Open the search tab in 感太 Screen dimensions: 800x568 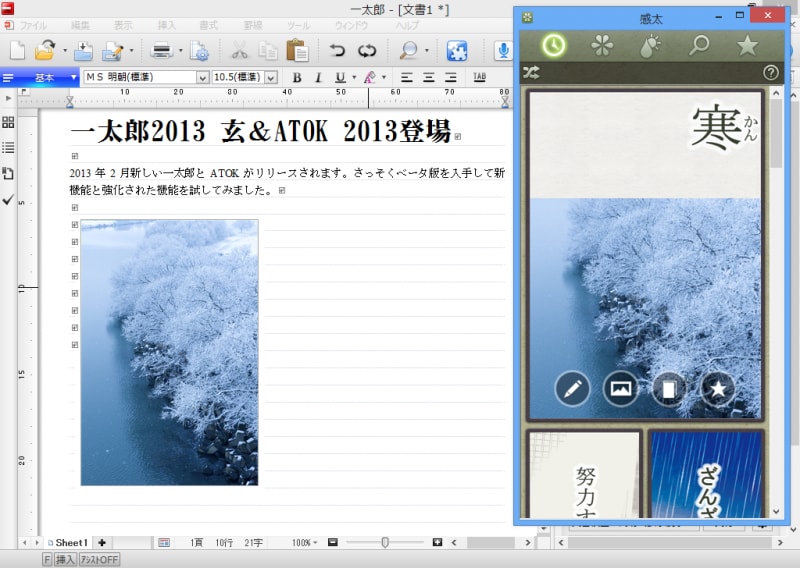[699, 45]
